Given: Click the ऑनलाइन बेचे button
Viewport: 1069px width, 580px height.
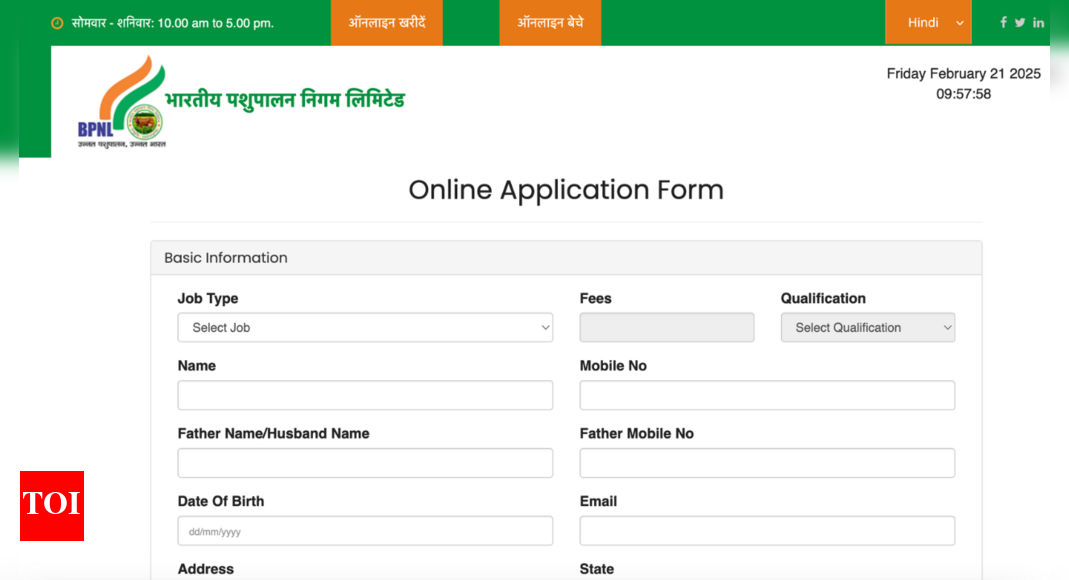Looking at the screenshot, I should [550, 21].
